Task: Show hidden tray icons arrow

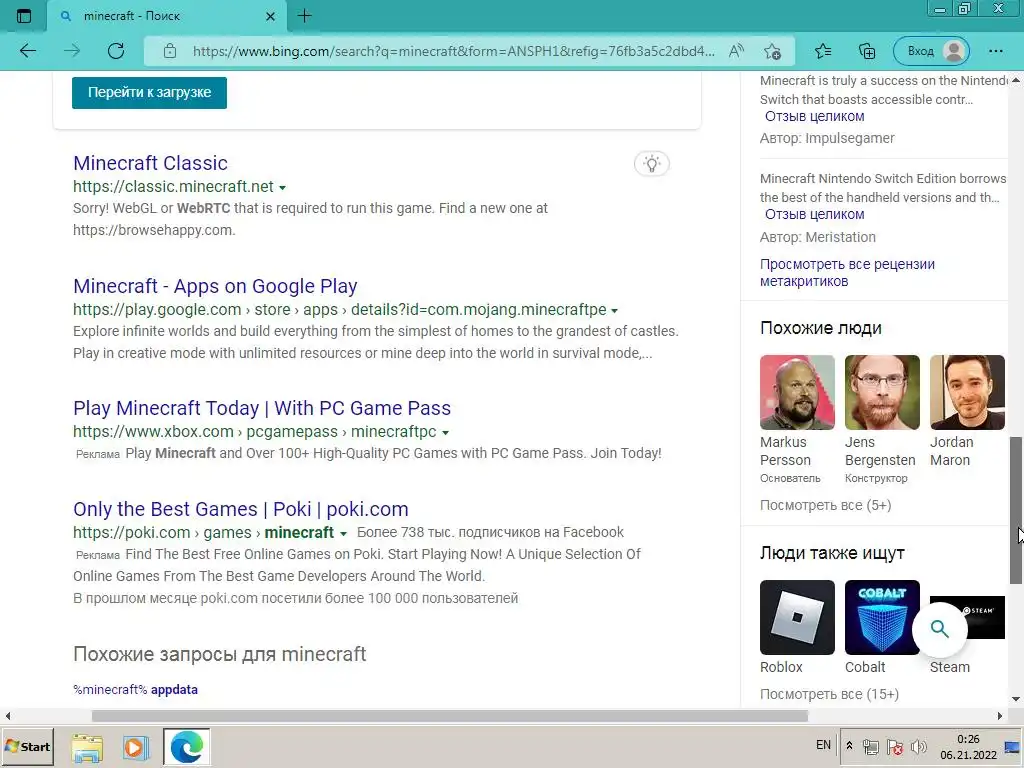Action: click(849, 745)
